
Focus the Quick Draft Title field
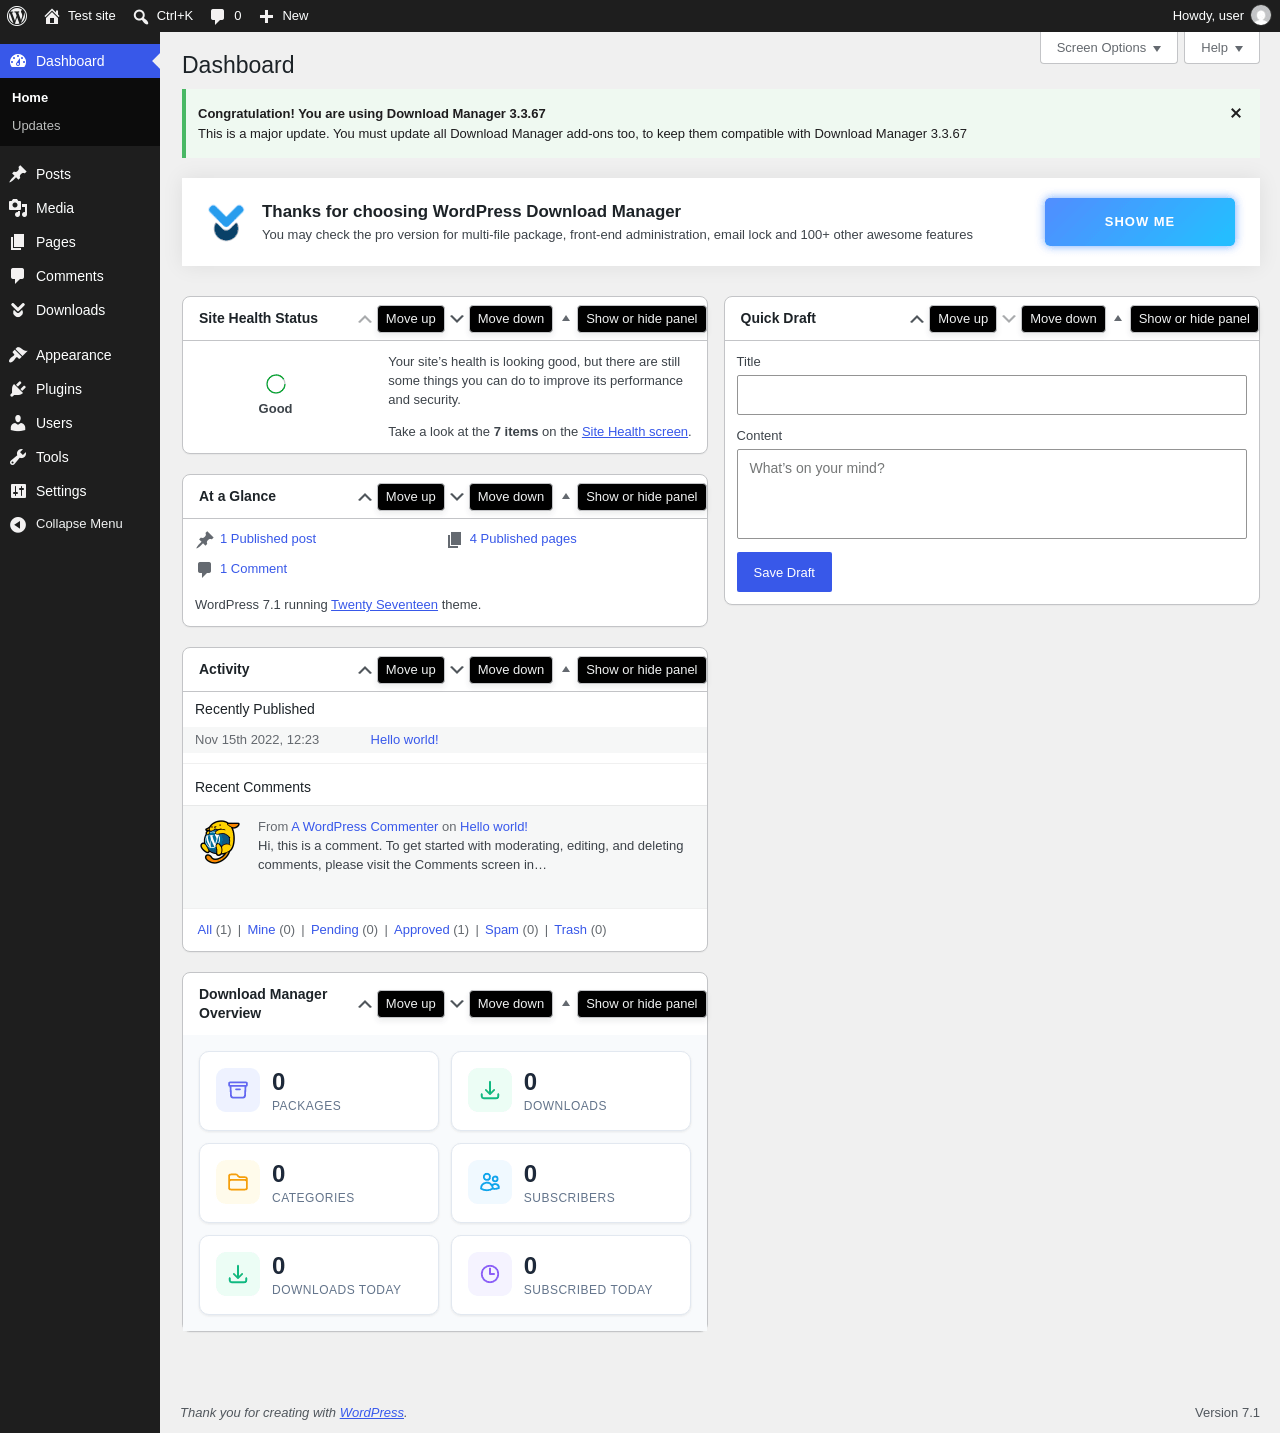[992, 395]
